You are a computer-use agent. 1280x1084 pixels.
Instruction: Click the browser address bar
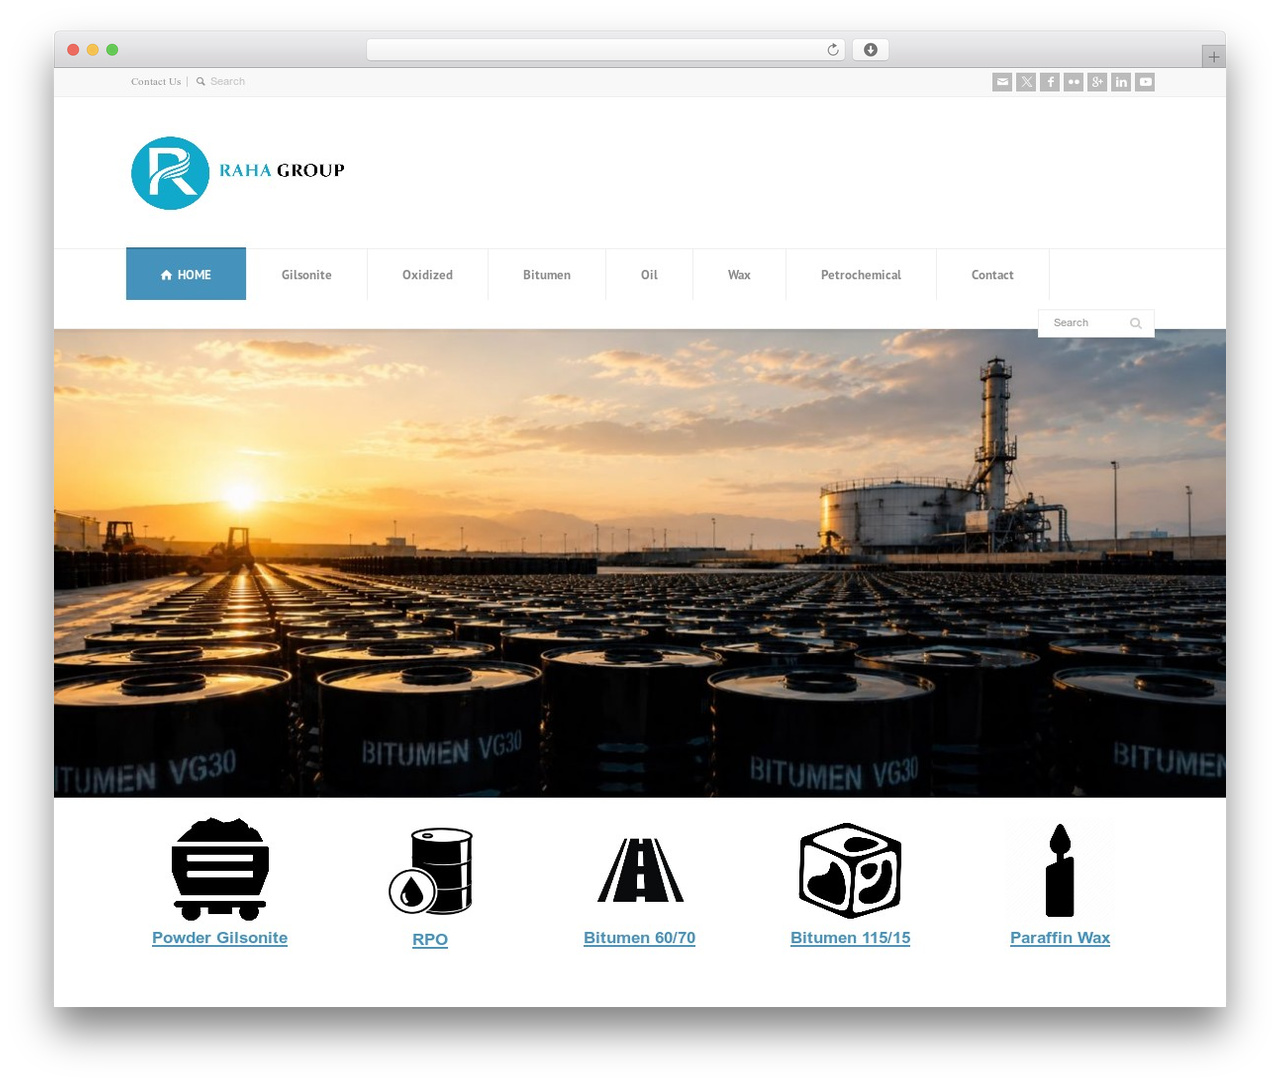pyautogui.click(x=606, y=50)
